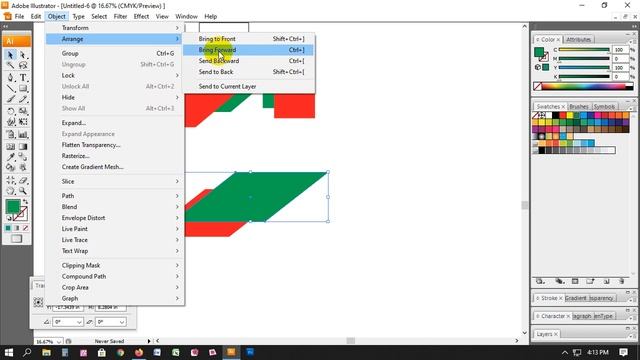Image resolution: width=640 pixels, height=360 pixels.
Task: Open the zoom level dropdown showing 16.67%
Action: pos(59,341)
